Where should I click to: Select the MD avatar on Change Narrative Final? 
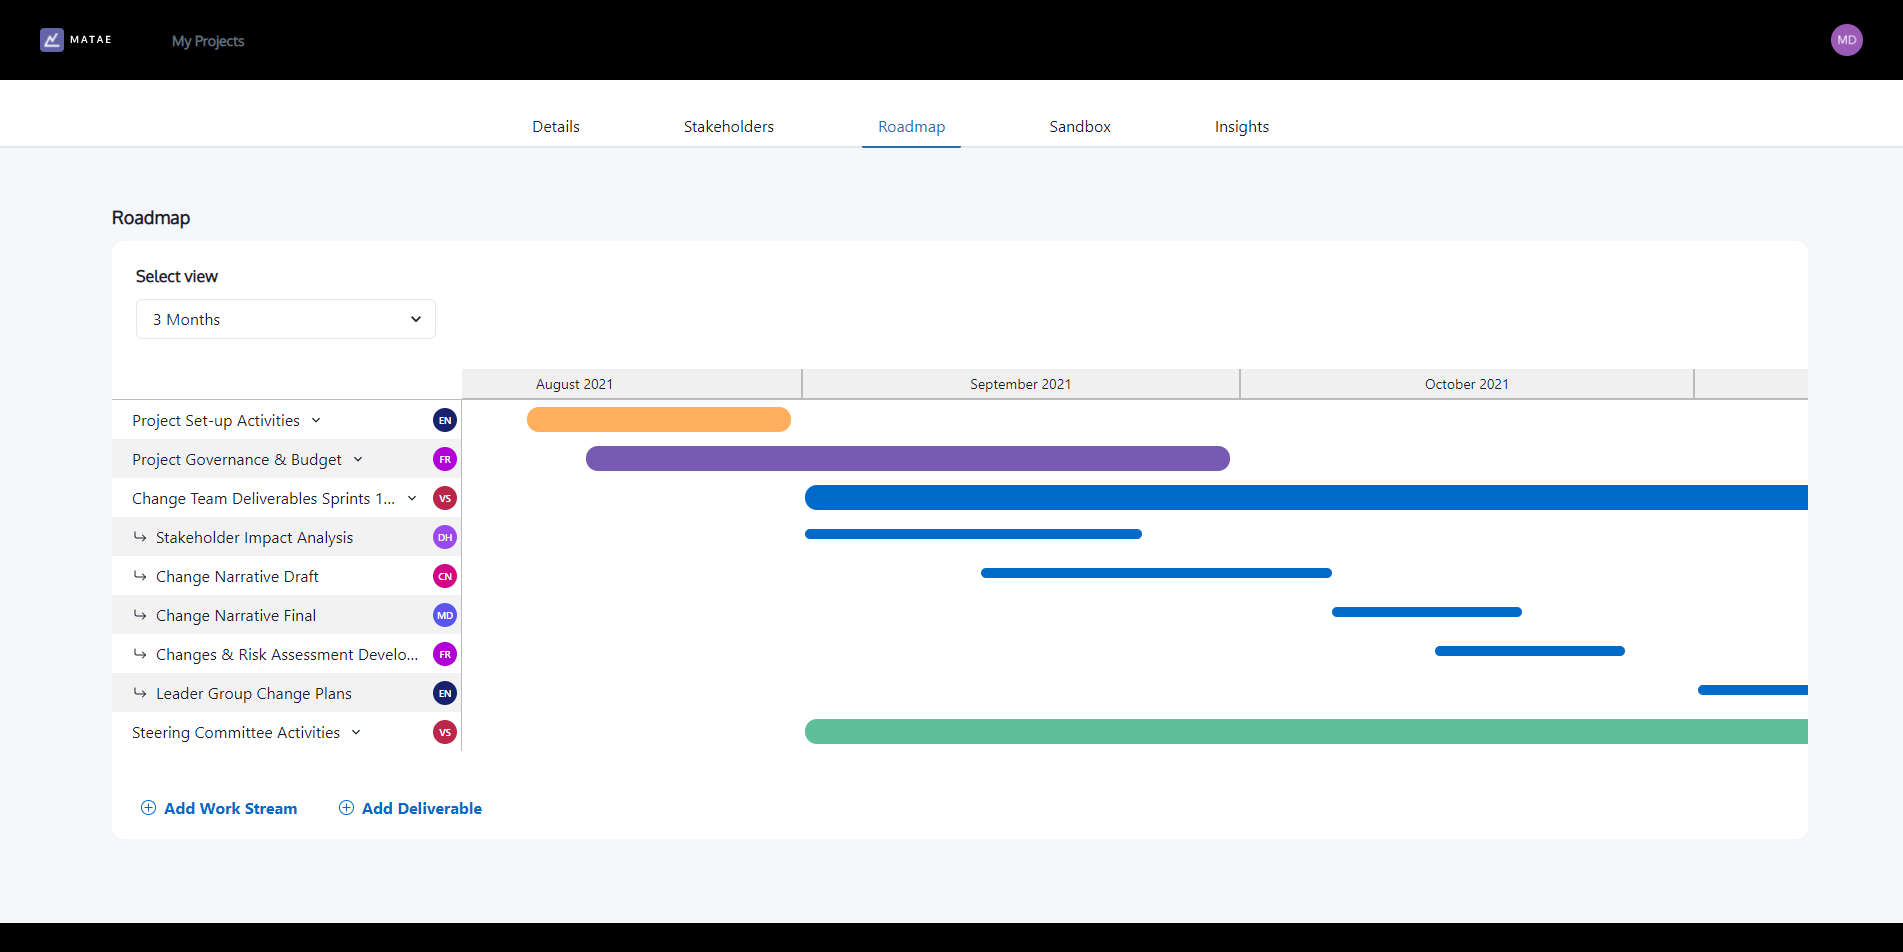click(444, 615)
